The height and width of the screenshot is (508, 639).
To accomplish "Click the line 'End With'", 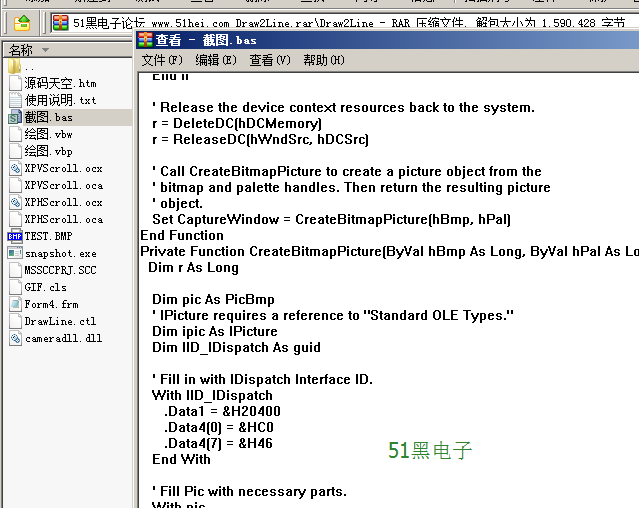I will pos(181,459).
